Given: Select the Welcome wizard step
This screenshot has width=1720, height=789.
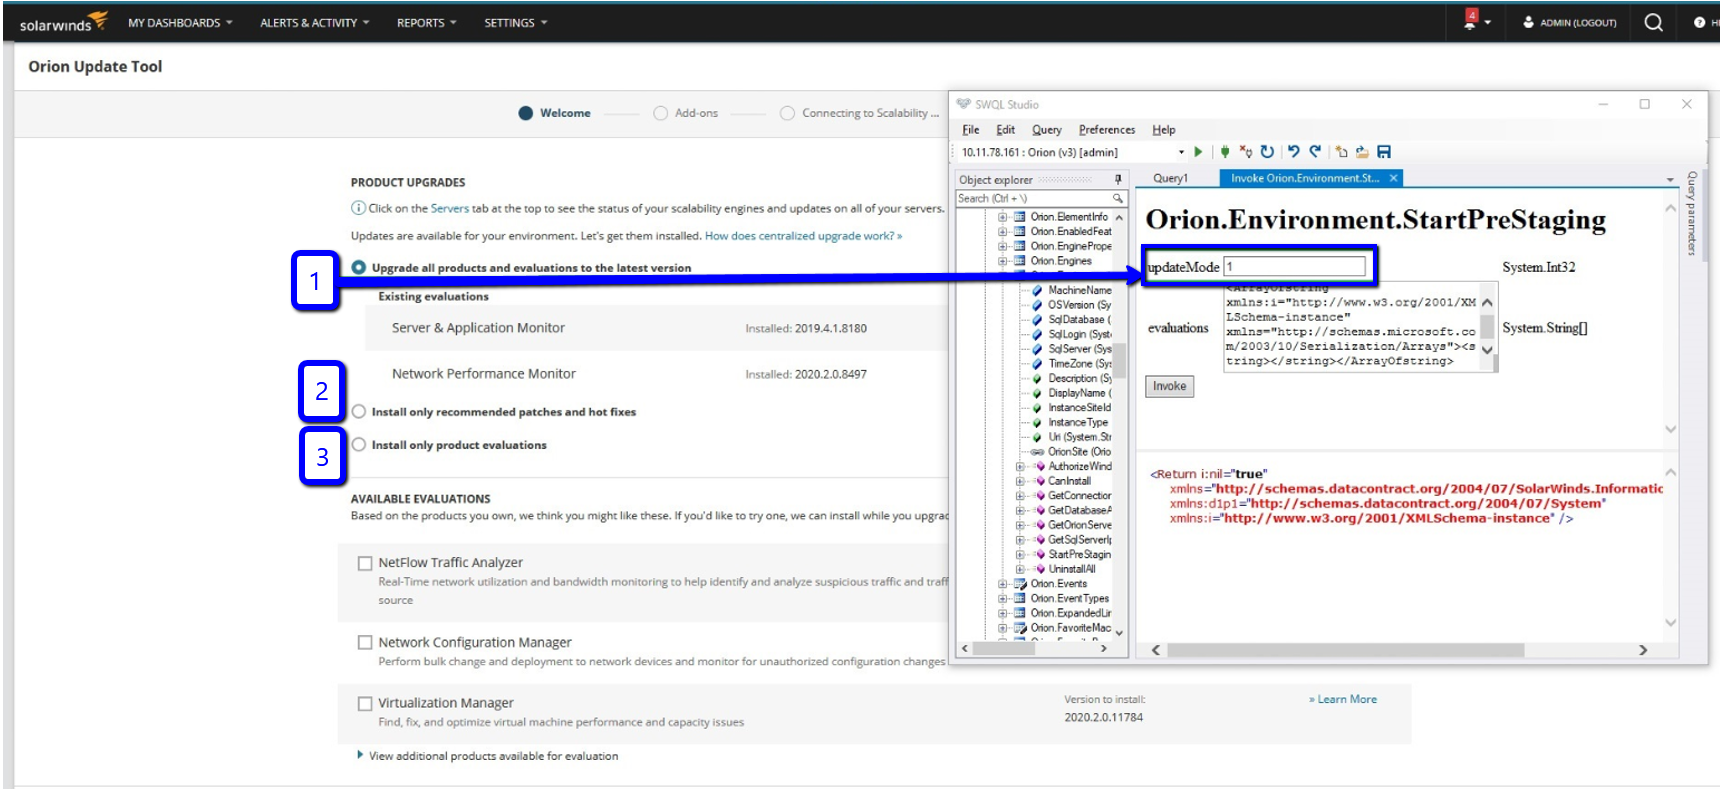Looking at the screenshot, I should [555, 113].
